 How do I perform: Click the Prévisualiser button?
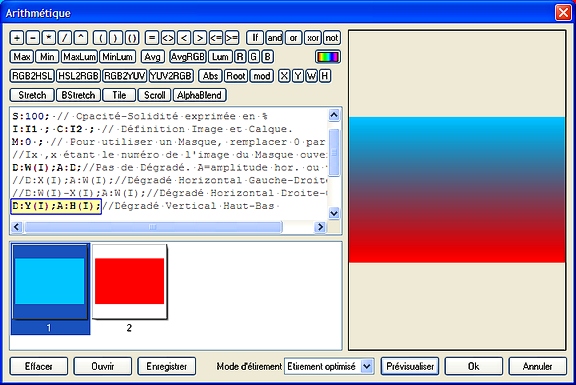click(x=410, y=366)
